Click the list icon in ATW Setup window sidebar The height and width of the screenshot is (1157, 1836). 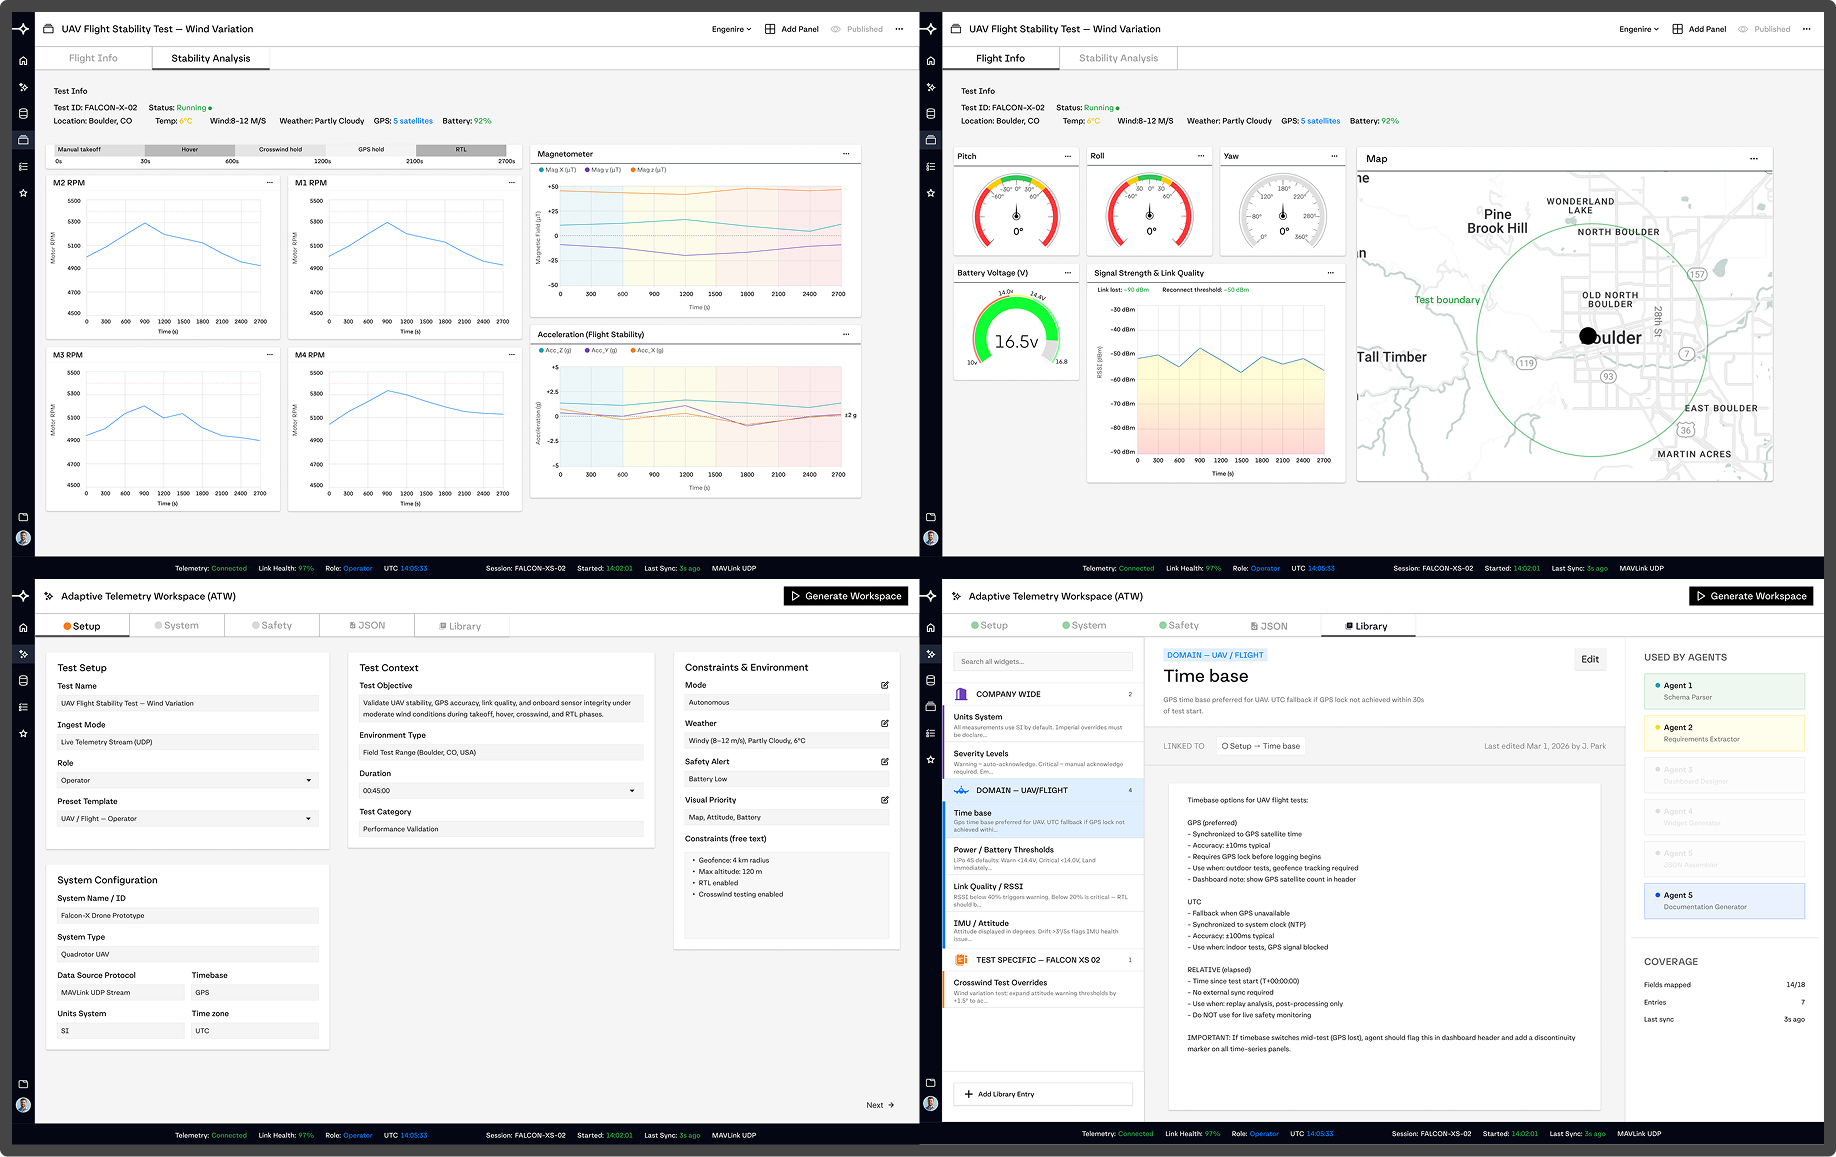pyautogui.click(x=23, y=707)
